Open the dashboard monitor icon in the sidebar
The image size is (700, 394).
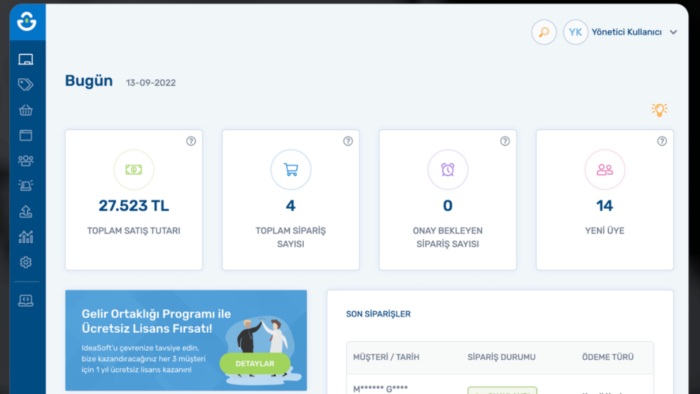[26, 59]
